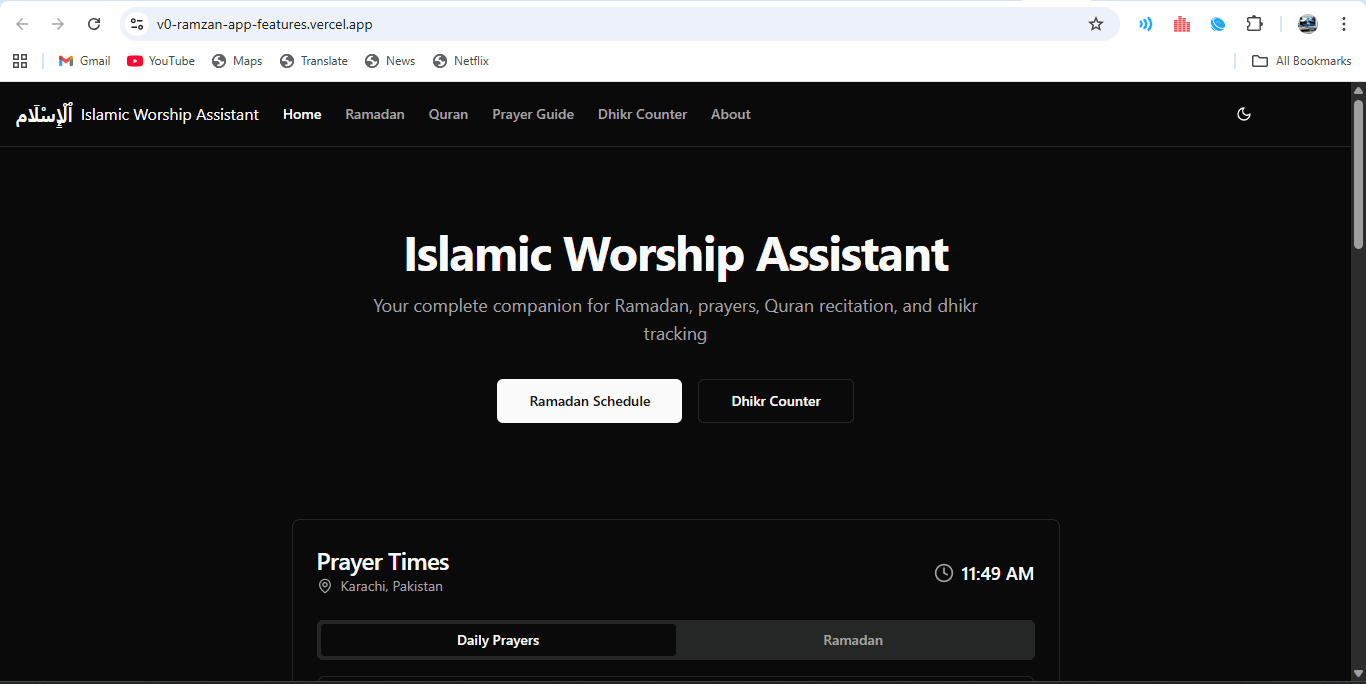Click the red bar-chart extension icon
1366x684 pixels.
(1182, 24)
